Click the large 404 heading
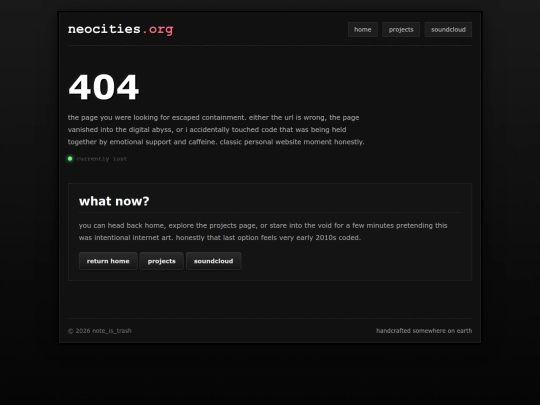 [x=104, y=87]
